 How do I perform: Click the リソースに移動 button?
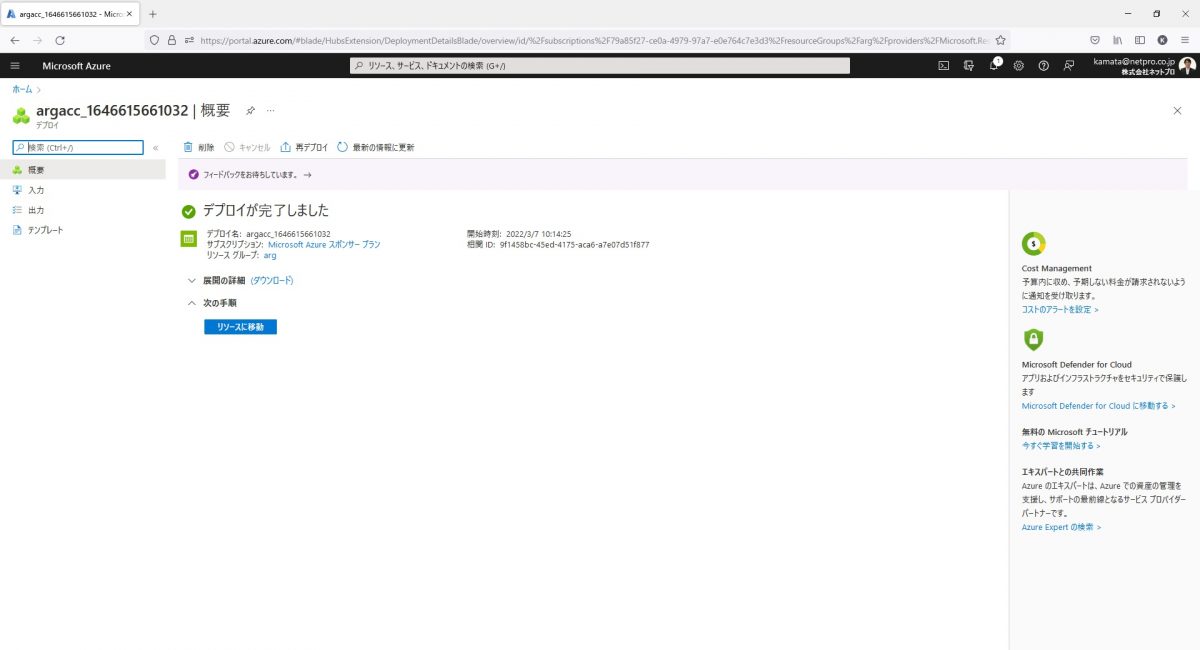point(240,327)
